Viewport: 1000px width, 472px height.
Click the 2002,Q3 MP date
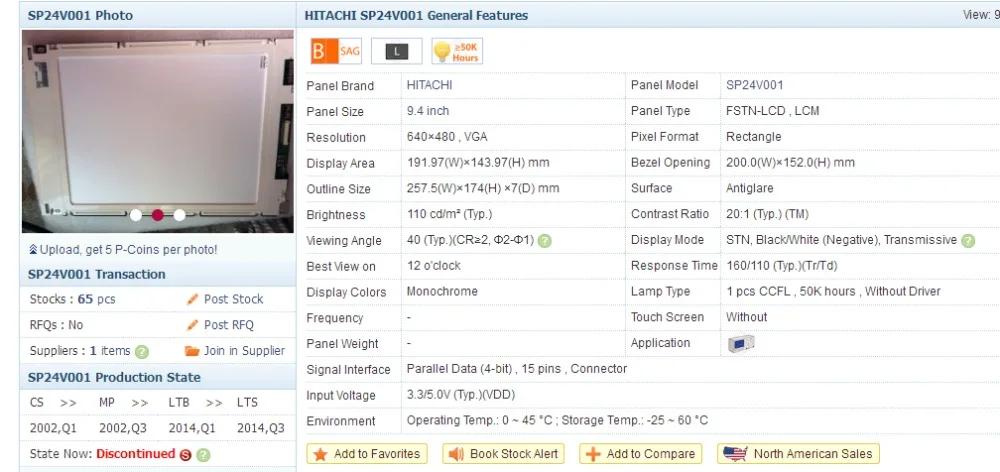122,428
